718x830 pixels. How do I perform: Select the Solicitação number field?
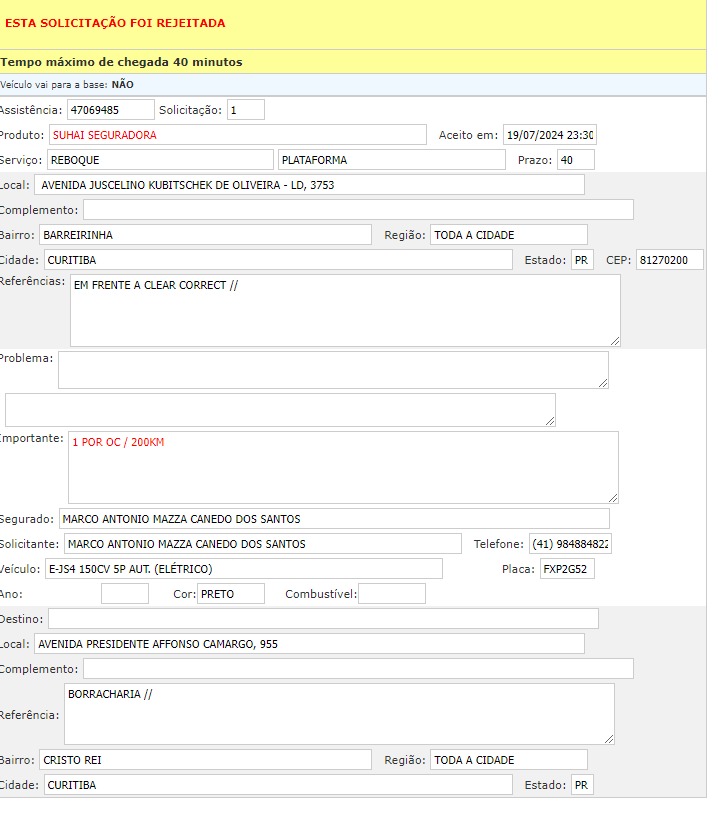pyautogui.click(x=246, y=110)
